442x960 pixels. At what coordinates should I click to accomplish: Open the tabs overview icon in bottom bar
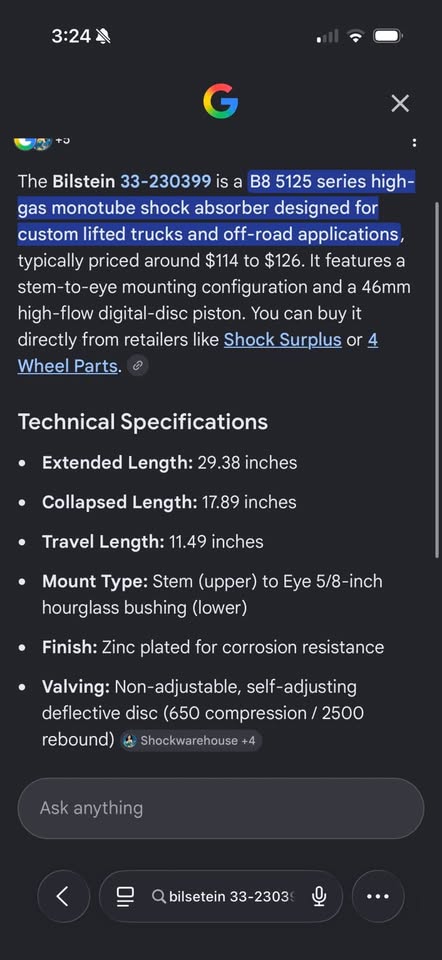point(125,896)
